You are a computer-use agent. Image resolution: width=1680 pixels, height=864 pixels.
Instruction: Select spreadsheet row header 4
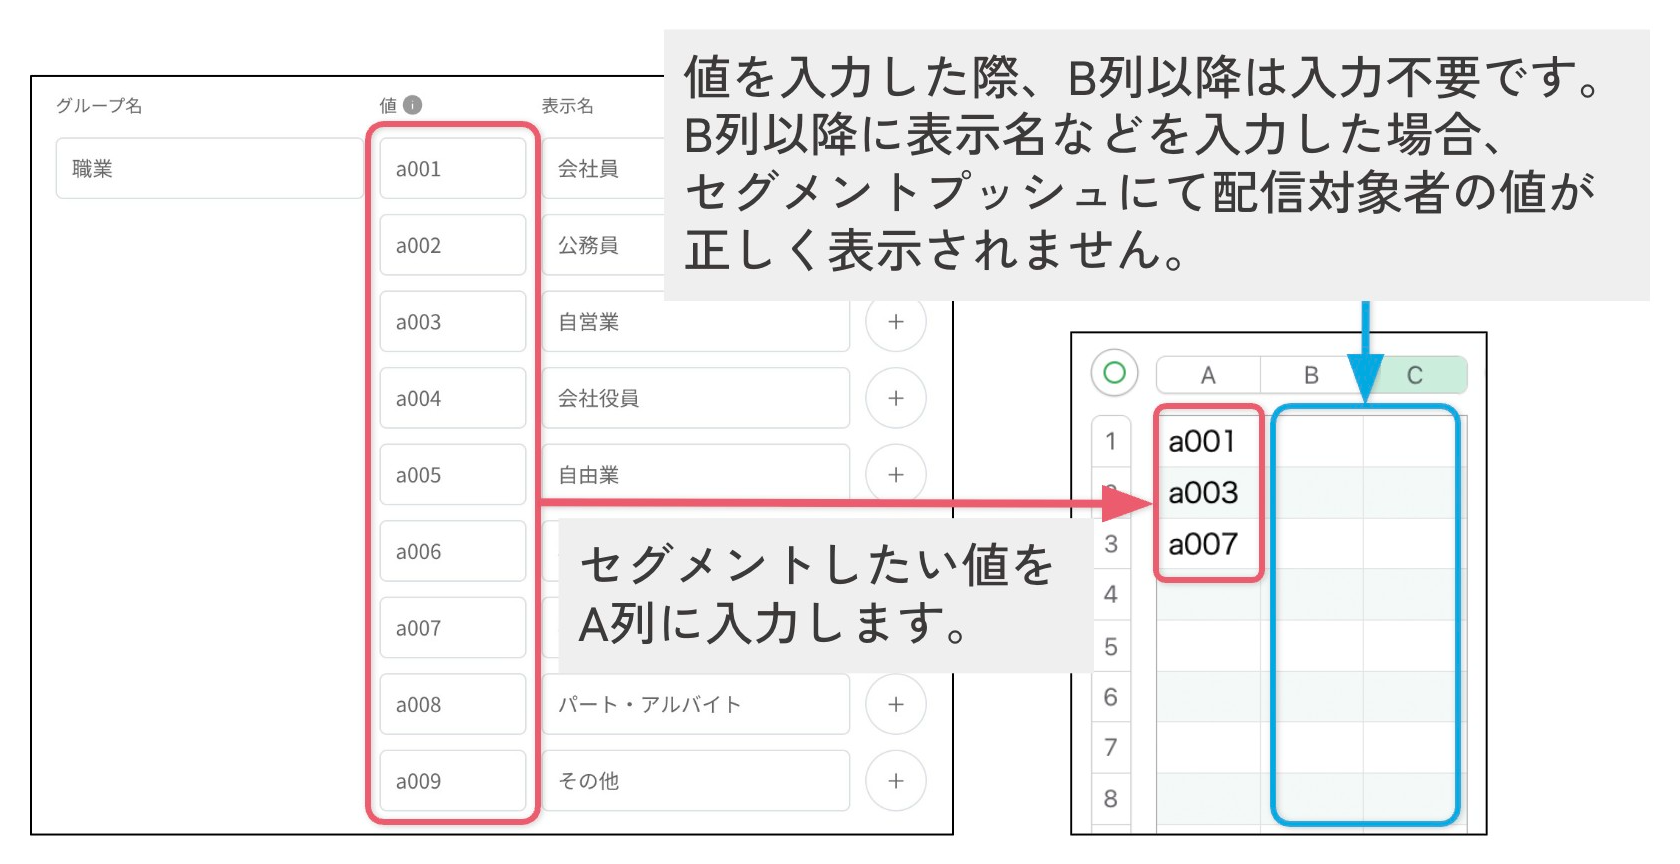[1111, 594]
